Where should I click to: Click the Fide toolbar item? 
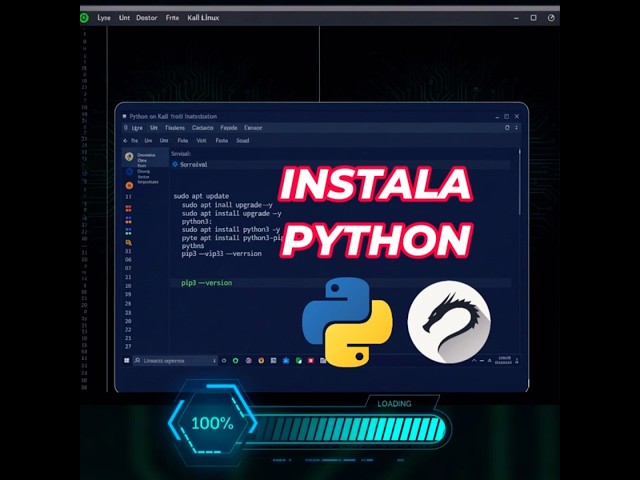[182, 140]
